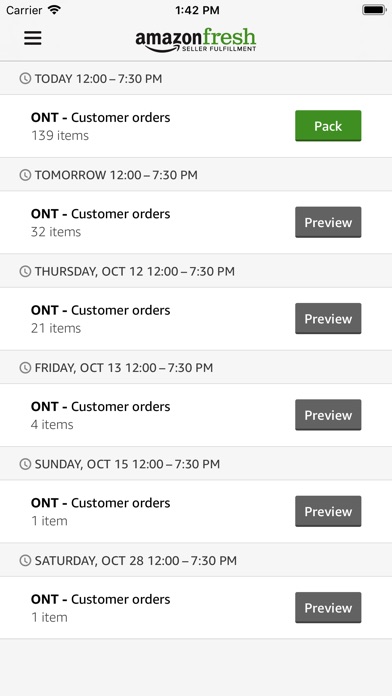Viewport: 392px width, 696px height.
Task: Click the clock icon for Friday, Oct 13
Action: [25, 368]
